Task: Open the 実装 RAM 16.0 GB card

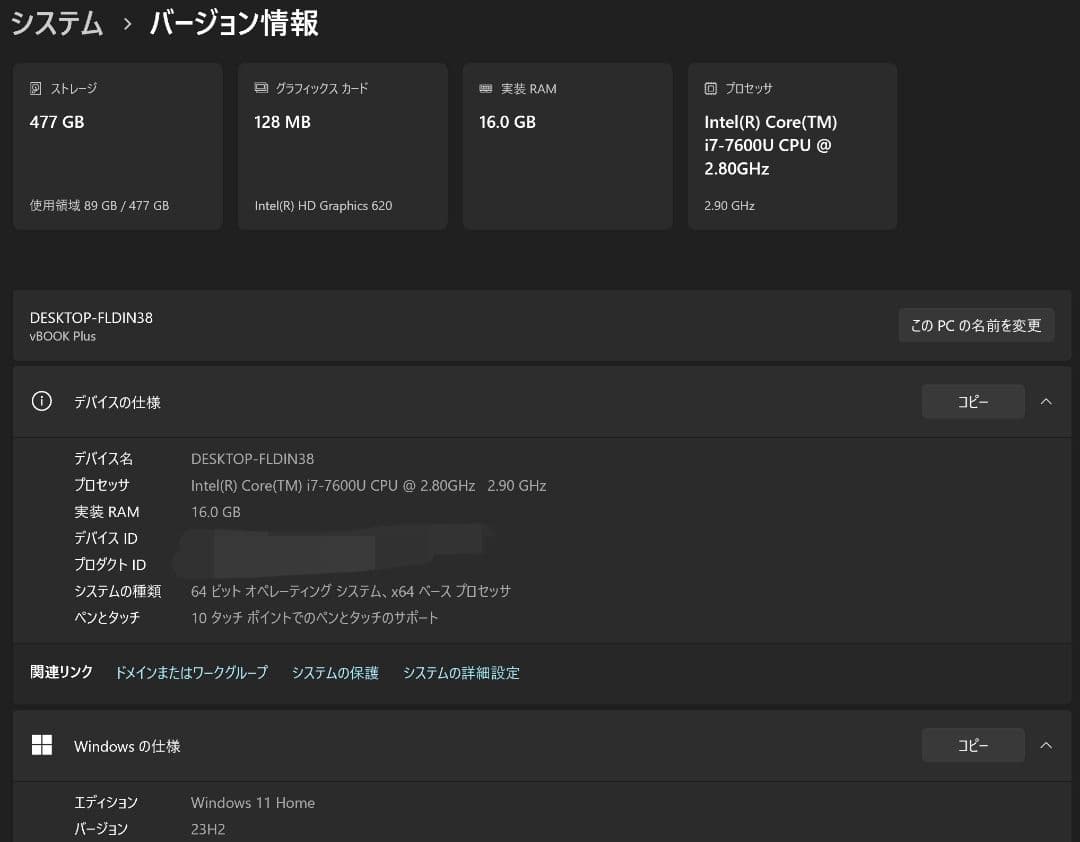Action: coord(568,146)
